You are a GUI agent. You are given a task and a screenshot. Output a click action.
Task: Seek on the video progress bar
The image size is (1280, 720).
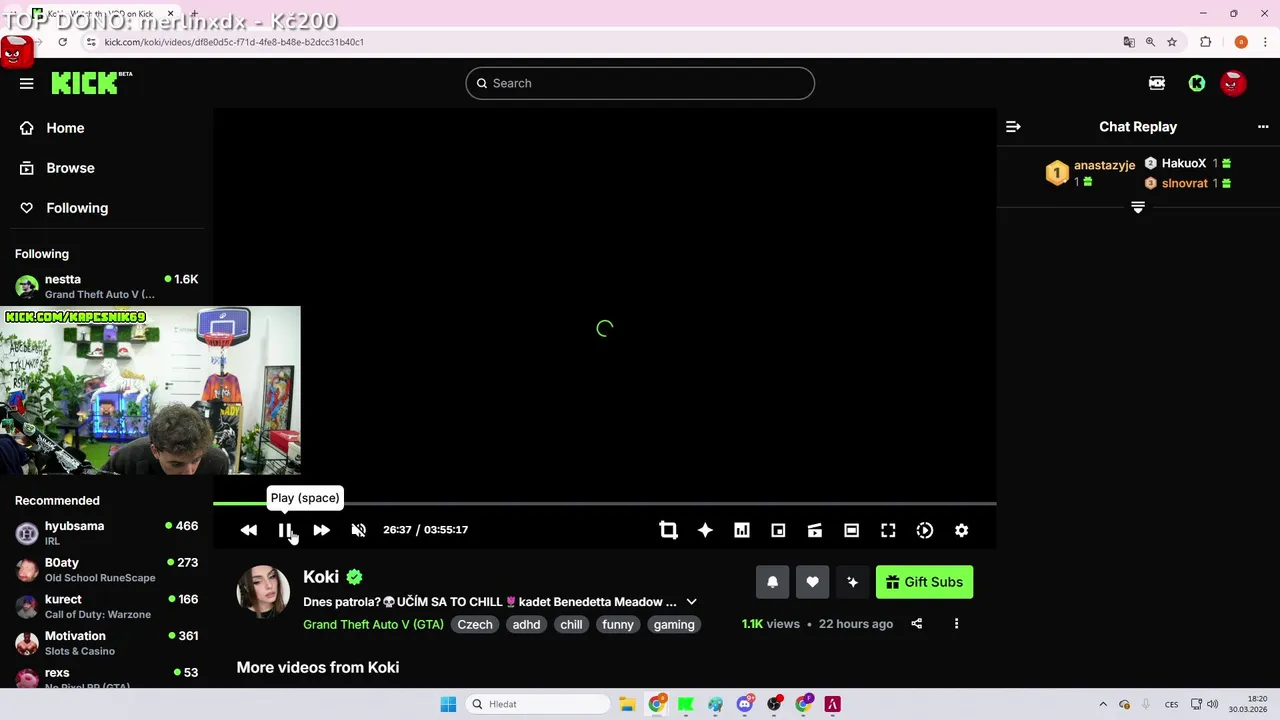(x=605, y=504)
